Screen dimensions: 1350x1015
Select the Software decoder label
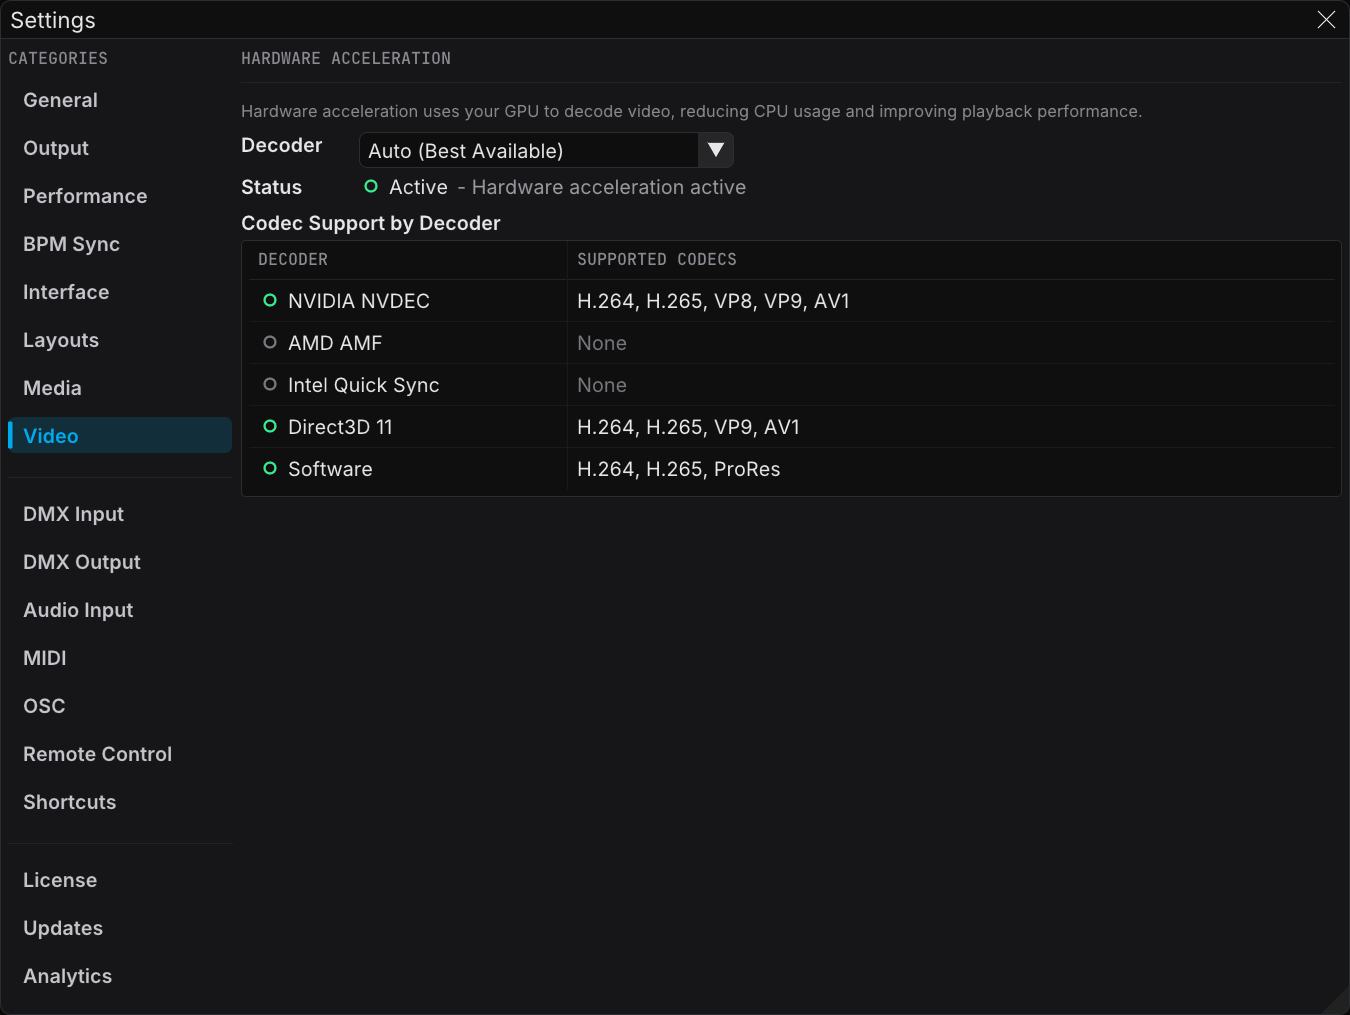330,469
